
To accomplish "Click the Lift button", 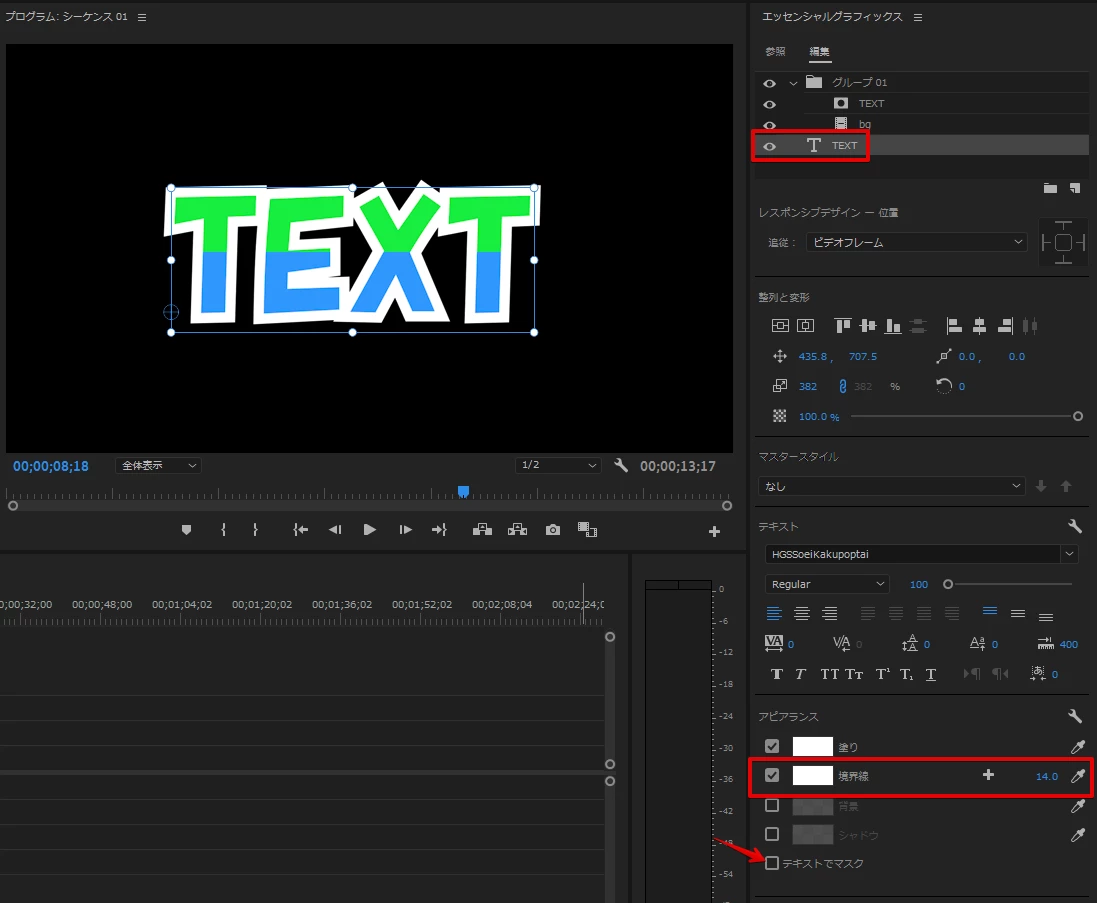I will 482,530.
